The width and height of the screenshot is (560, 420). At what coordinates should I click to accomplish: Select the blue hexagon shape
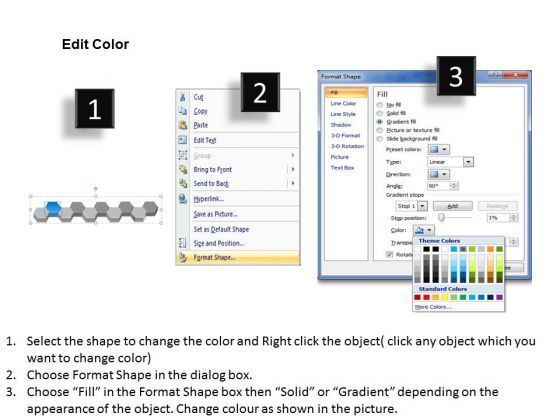tap(52, 208)
